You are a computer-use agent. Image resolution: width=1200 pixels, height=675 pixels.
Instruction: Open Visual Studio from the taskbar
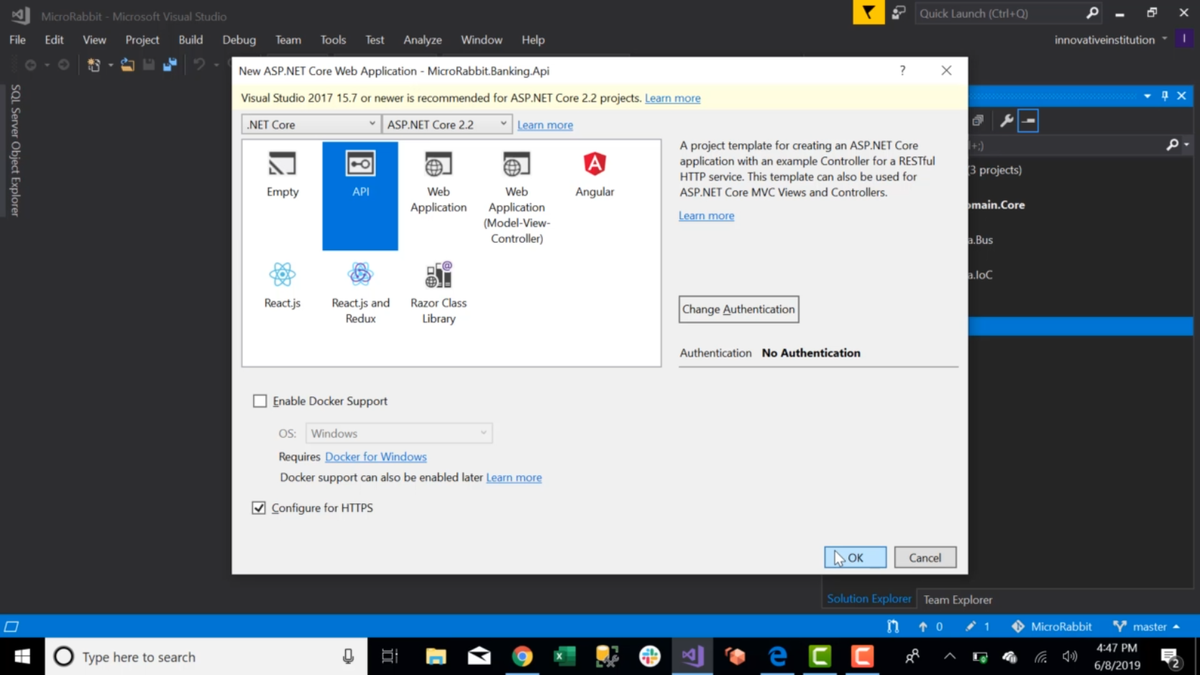692,656
